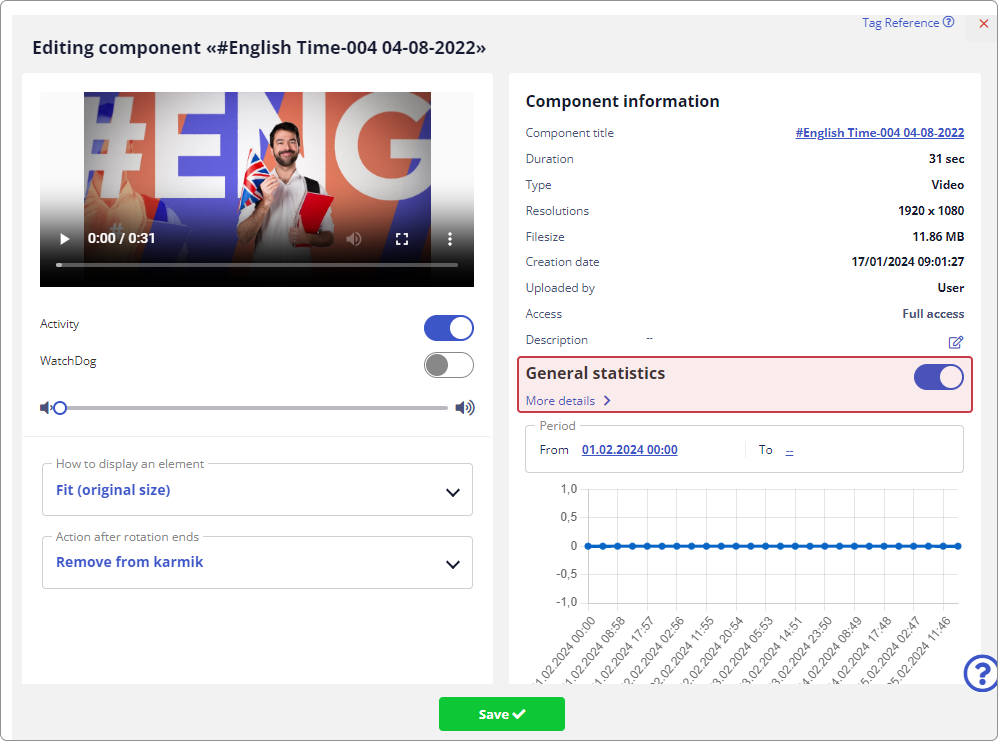Open the Tag Reference link
Viewport: 998px width, 741px height.
907,23
